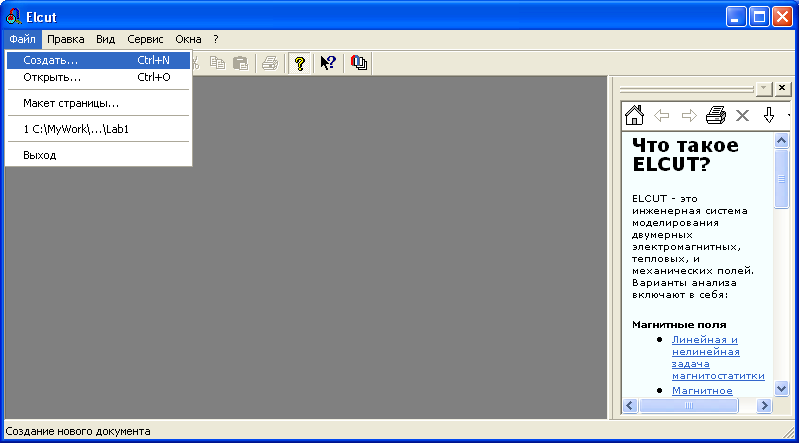Click help vertical scrollbar up arrow
Viewport: 799px width, 443px height.
coord(781,140)
